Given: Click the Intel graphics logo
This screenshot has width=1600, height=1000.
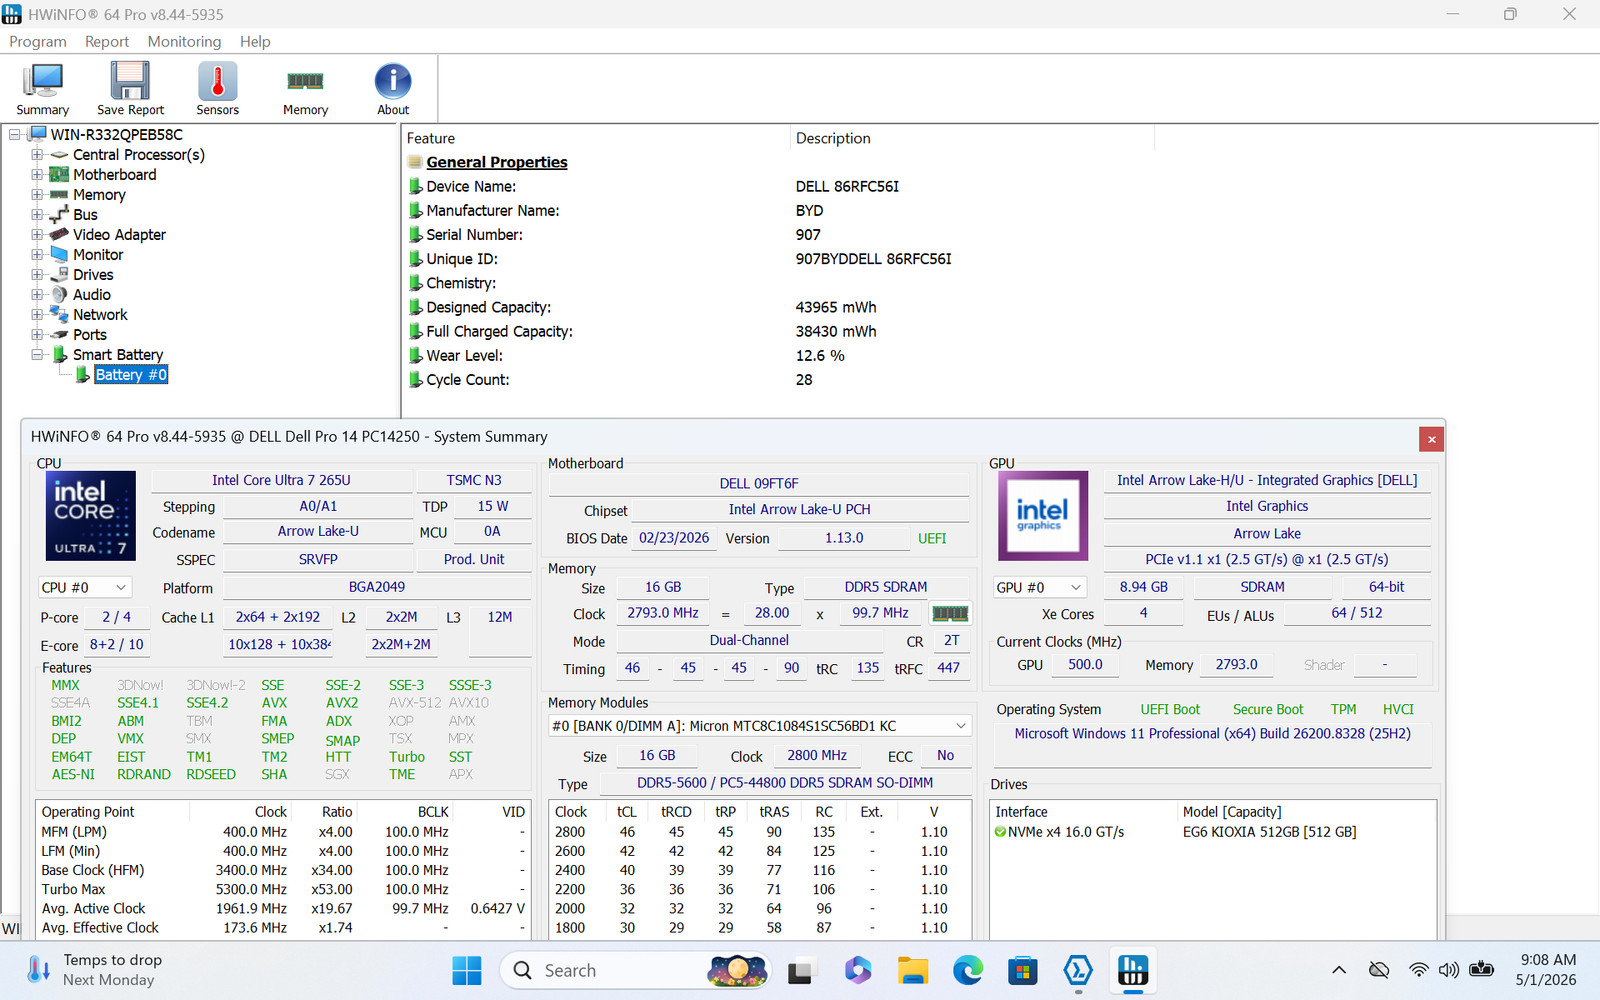Looking at the screenshot, I should pos(1043,515).
